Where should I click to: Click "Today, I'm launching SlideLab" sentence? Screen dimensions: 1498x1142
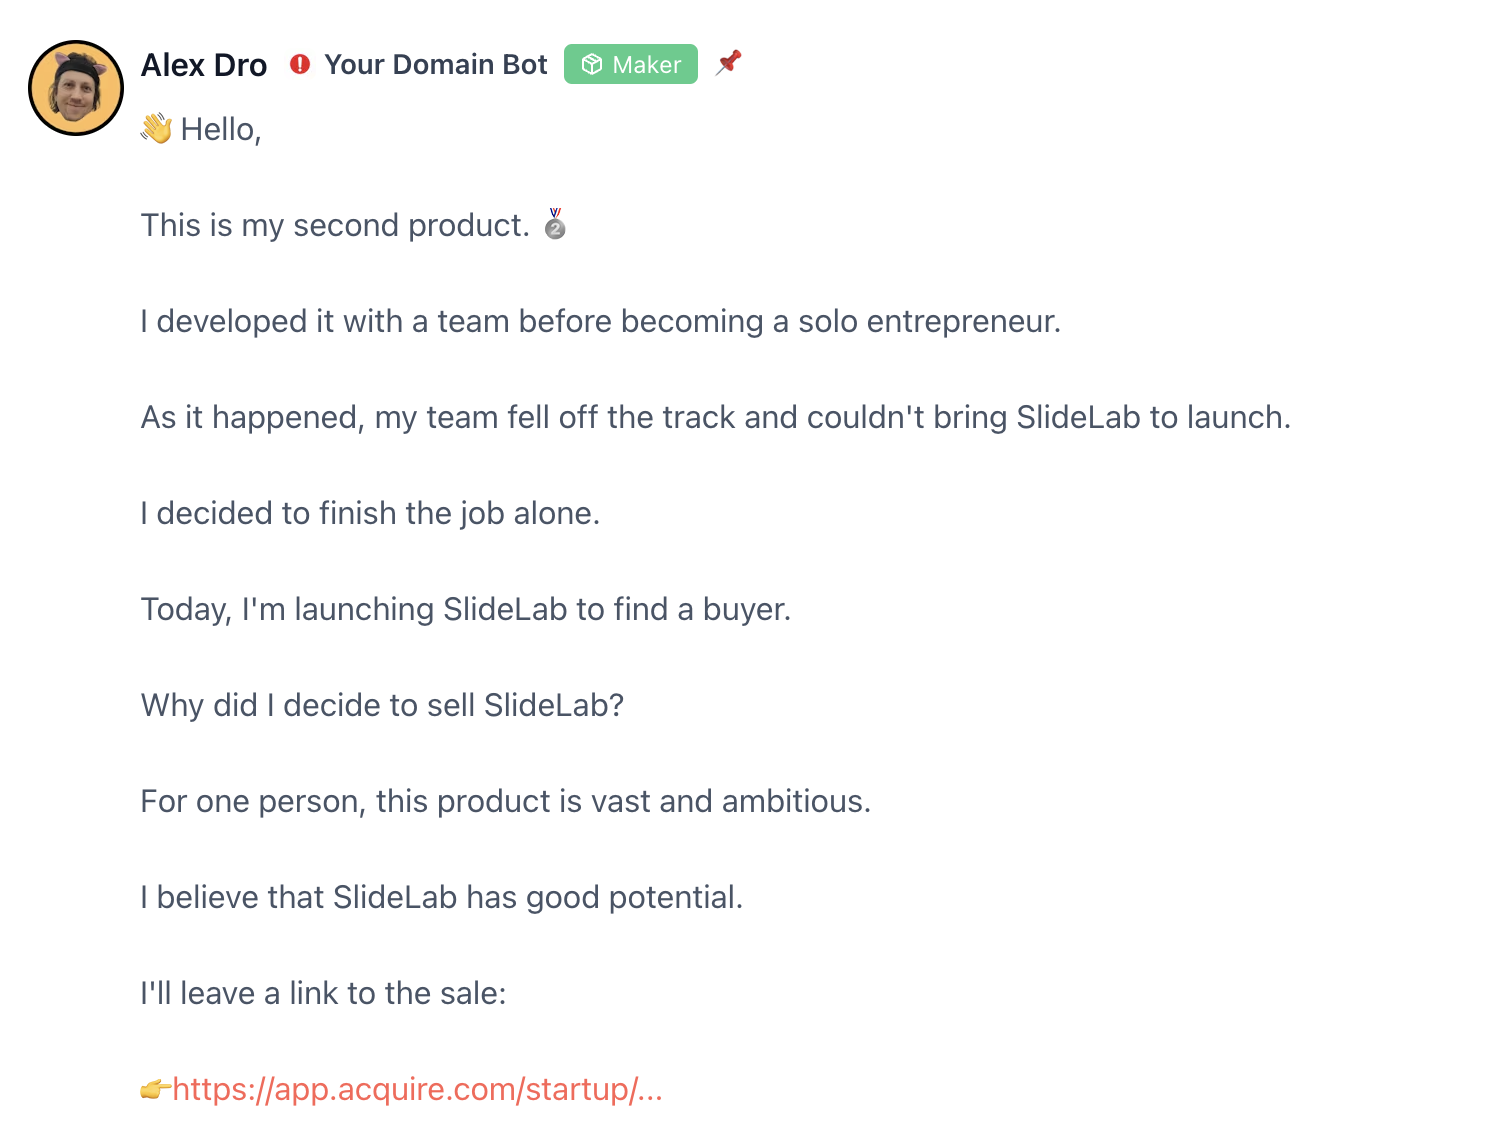[x=466, y=610]
